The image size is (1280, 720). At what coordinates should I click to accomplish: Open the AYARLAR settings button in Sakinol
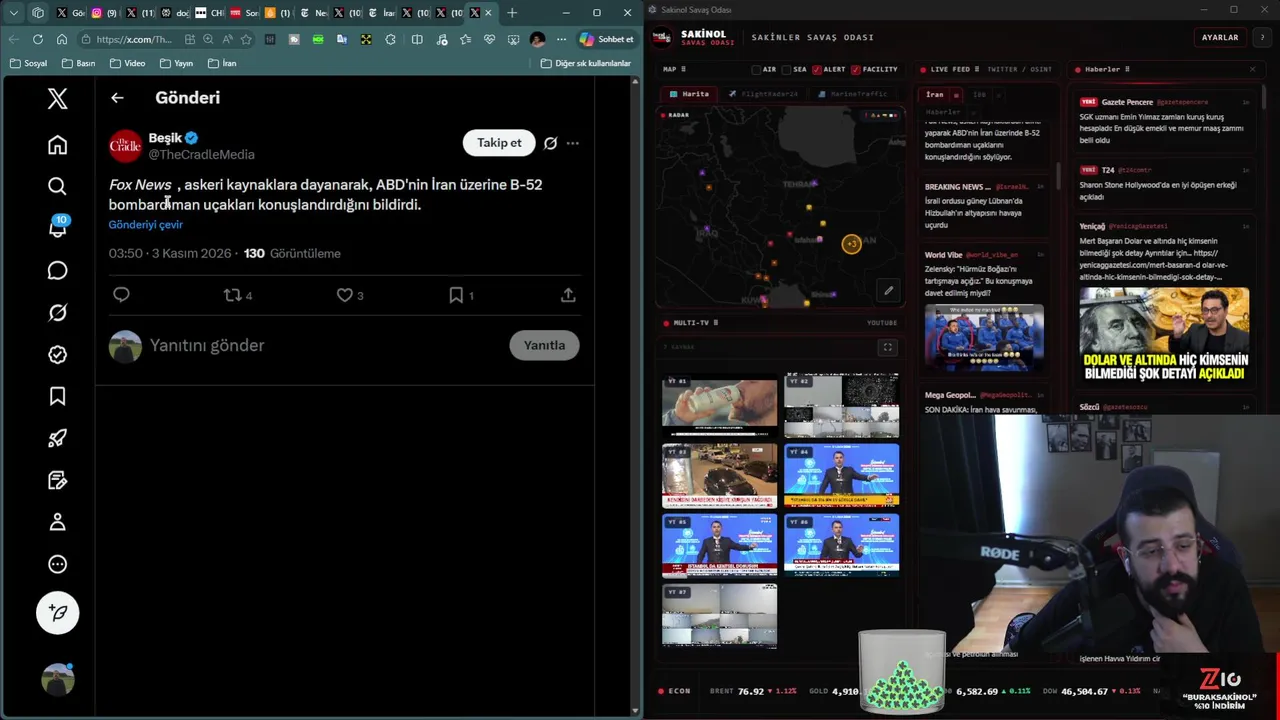[x=1220, y=37]
